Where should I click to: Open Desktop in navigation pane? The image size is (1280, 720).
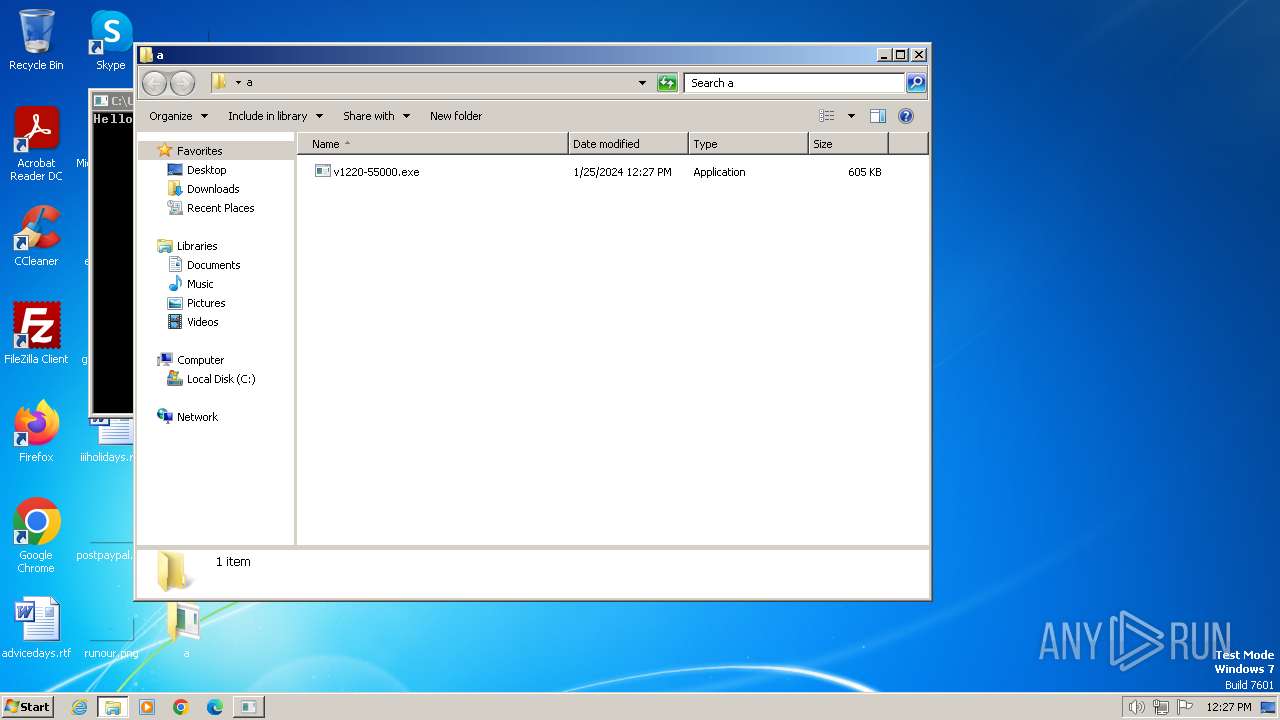click(x=206, y=170)
